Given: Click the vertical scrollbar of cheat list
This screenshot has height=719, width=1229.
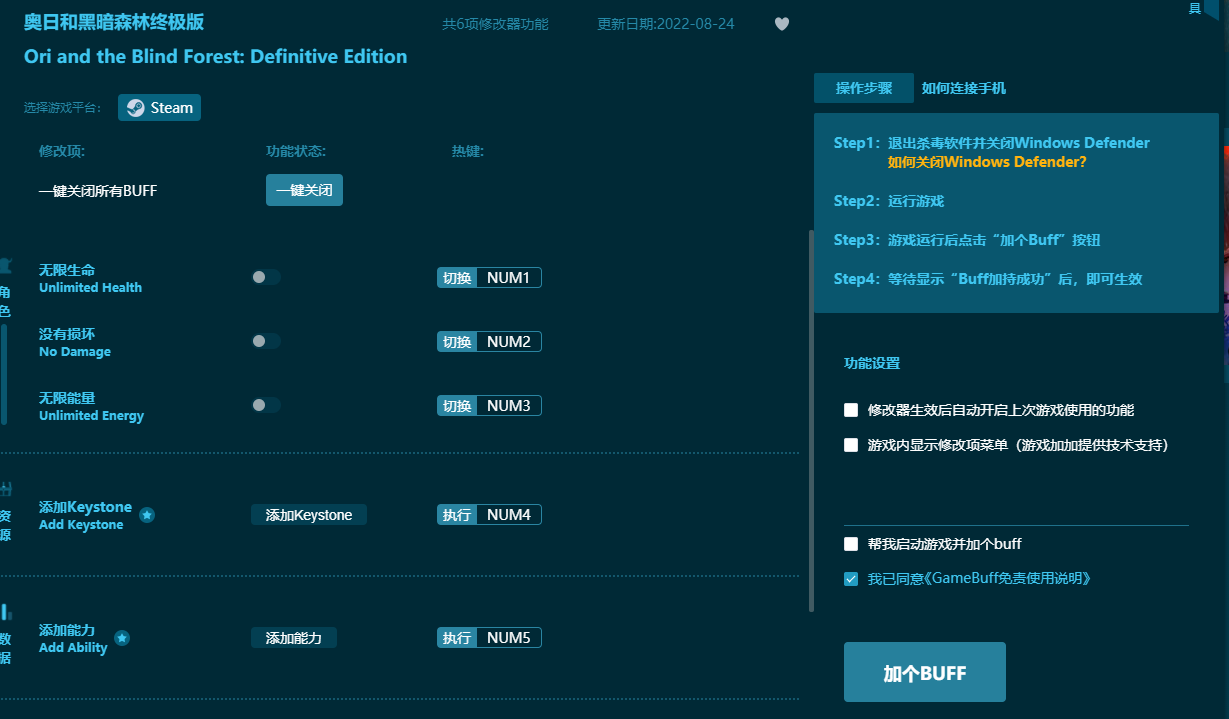Looking at the screenshot, I should click(811, 420).
